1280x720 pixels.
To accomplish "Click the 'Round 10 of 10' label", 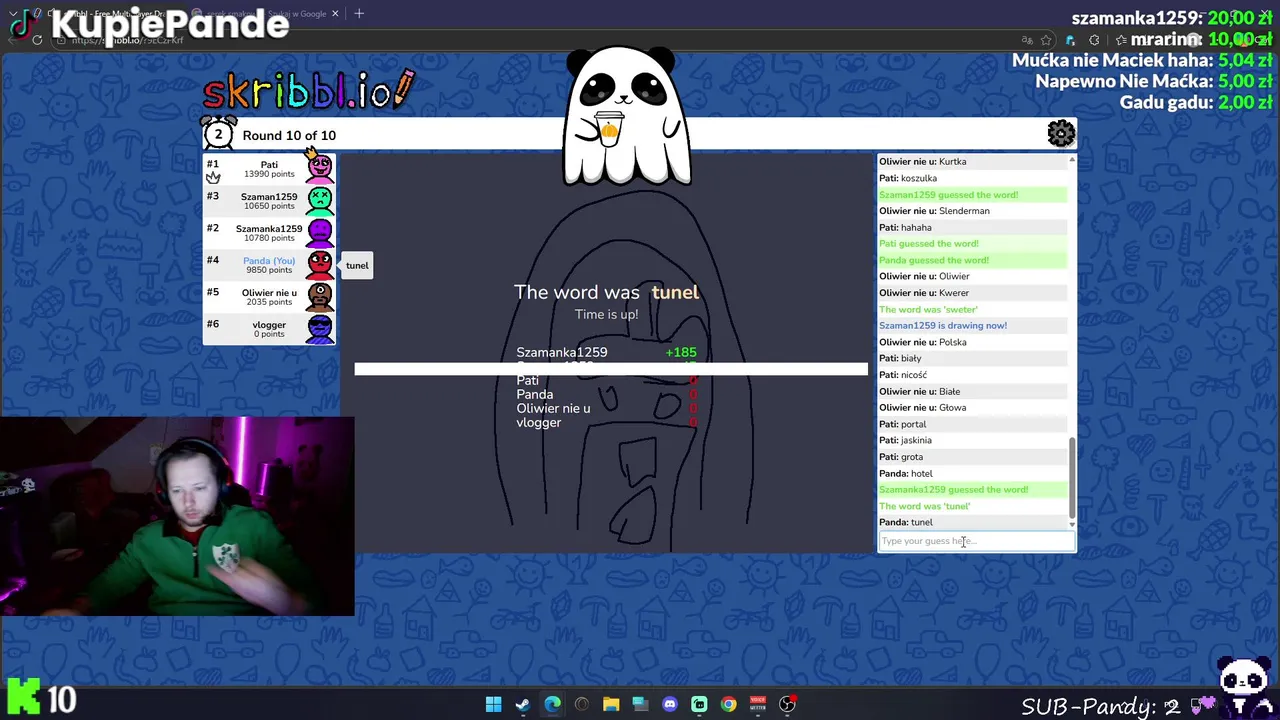I will (x=289, y=135).
